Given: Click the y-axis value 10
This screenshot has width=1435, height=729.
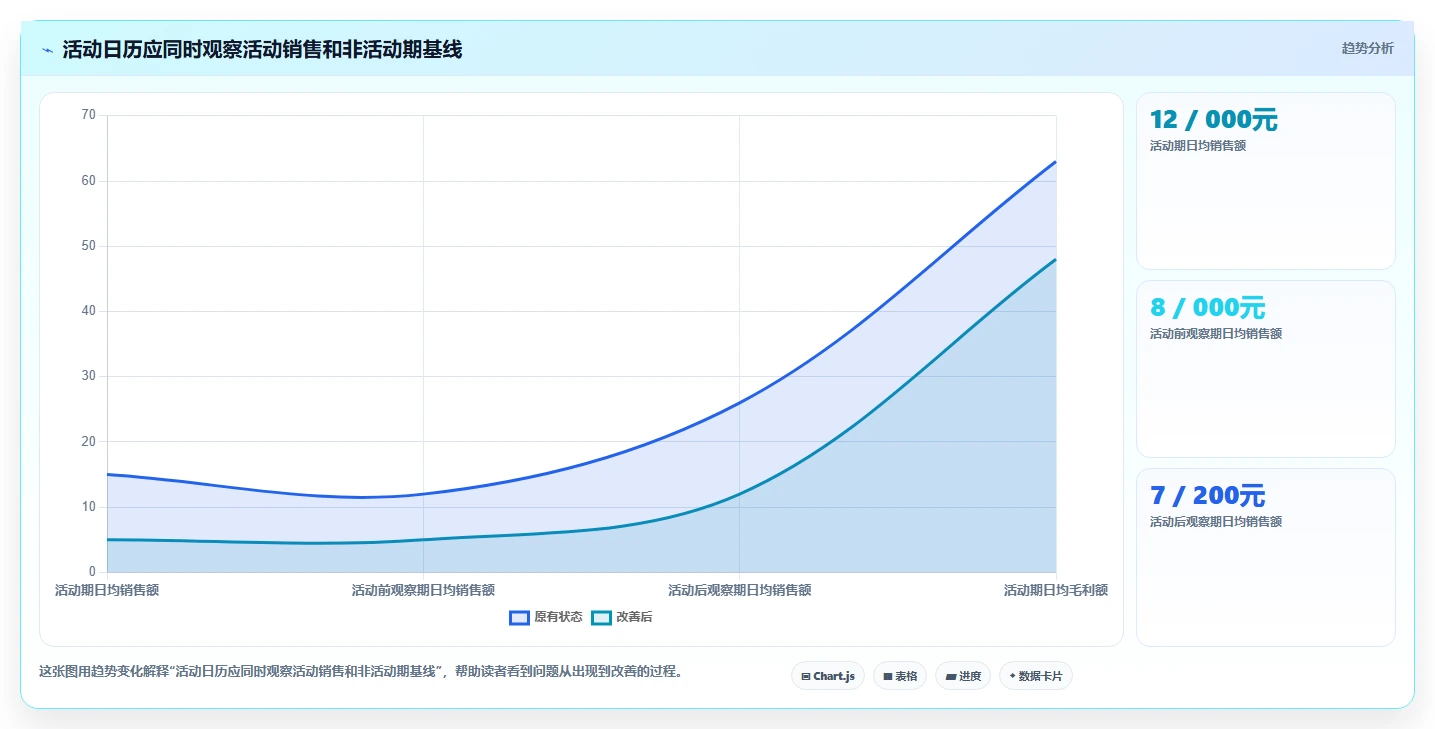Looking at the screenshot, I should (89, 507).
